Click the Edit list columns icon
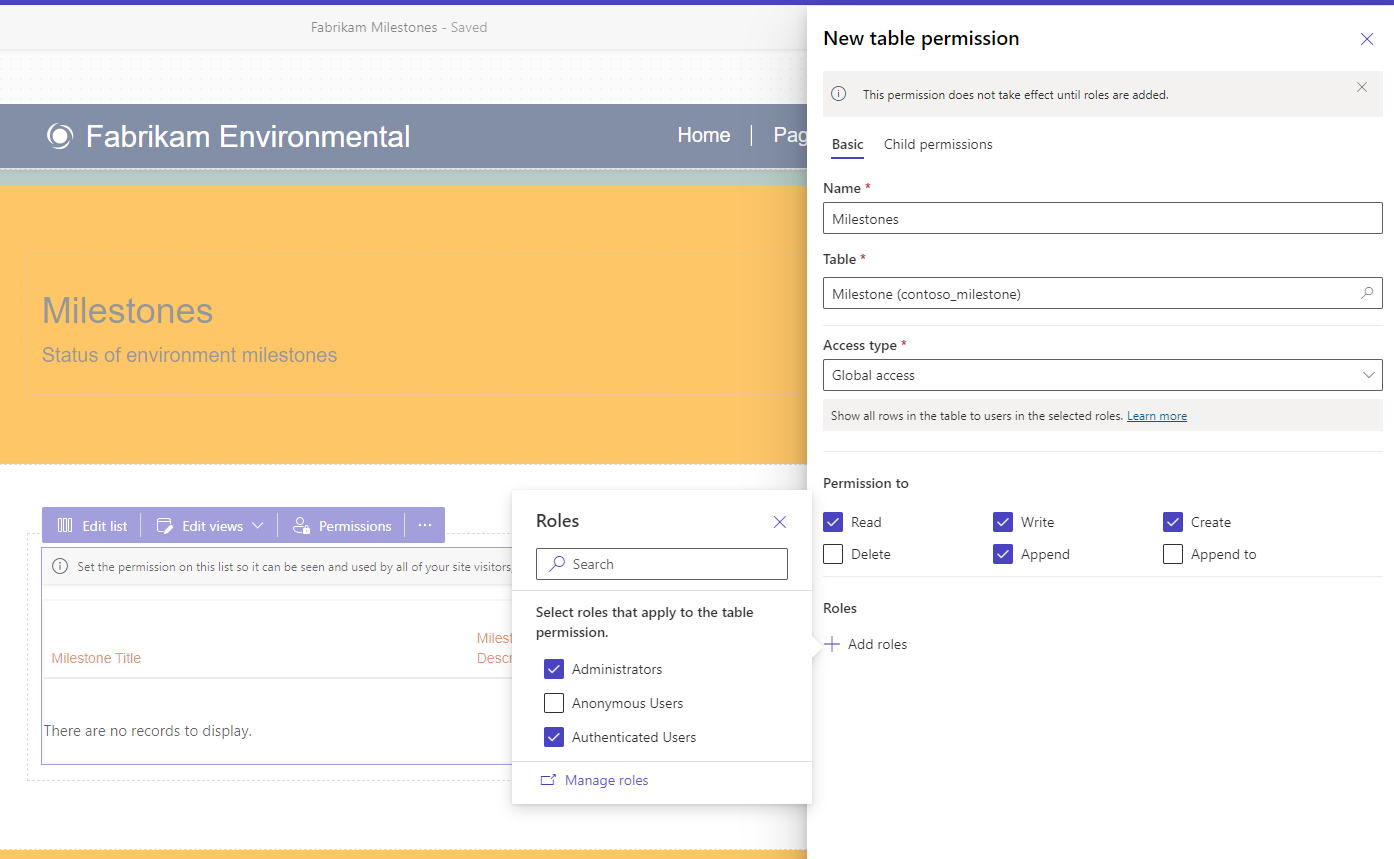Viewport: 1394px width, 859px height. point(65,526)
